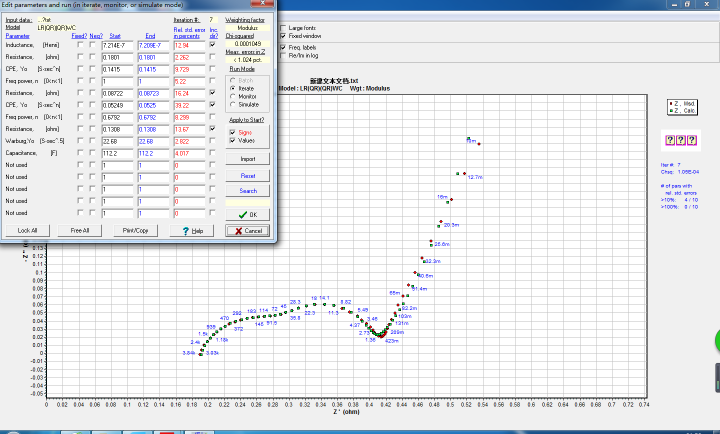The width and height of the screenshot is (720, 434).
Task: Click the Free All button
Action: 80,231
